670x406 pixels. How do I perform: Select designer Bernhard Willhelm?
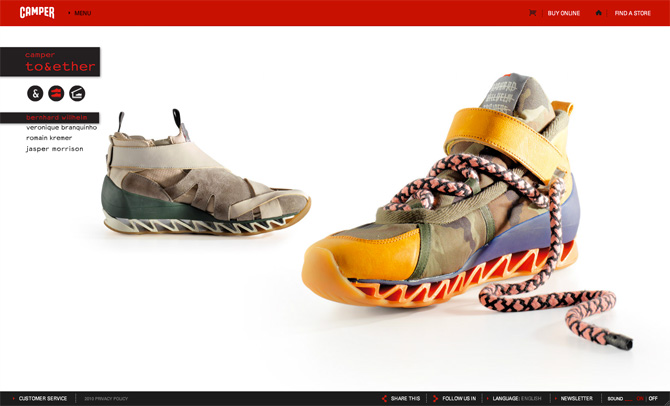tap(56, 117)
